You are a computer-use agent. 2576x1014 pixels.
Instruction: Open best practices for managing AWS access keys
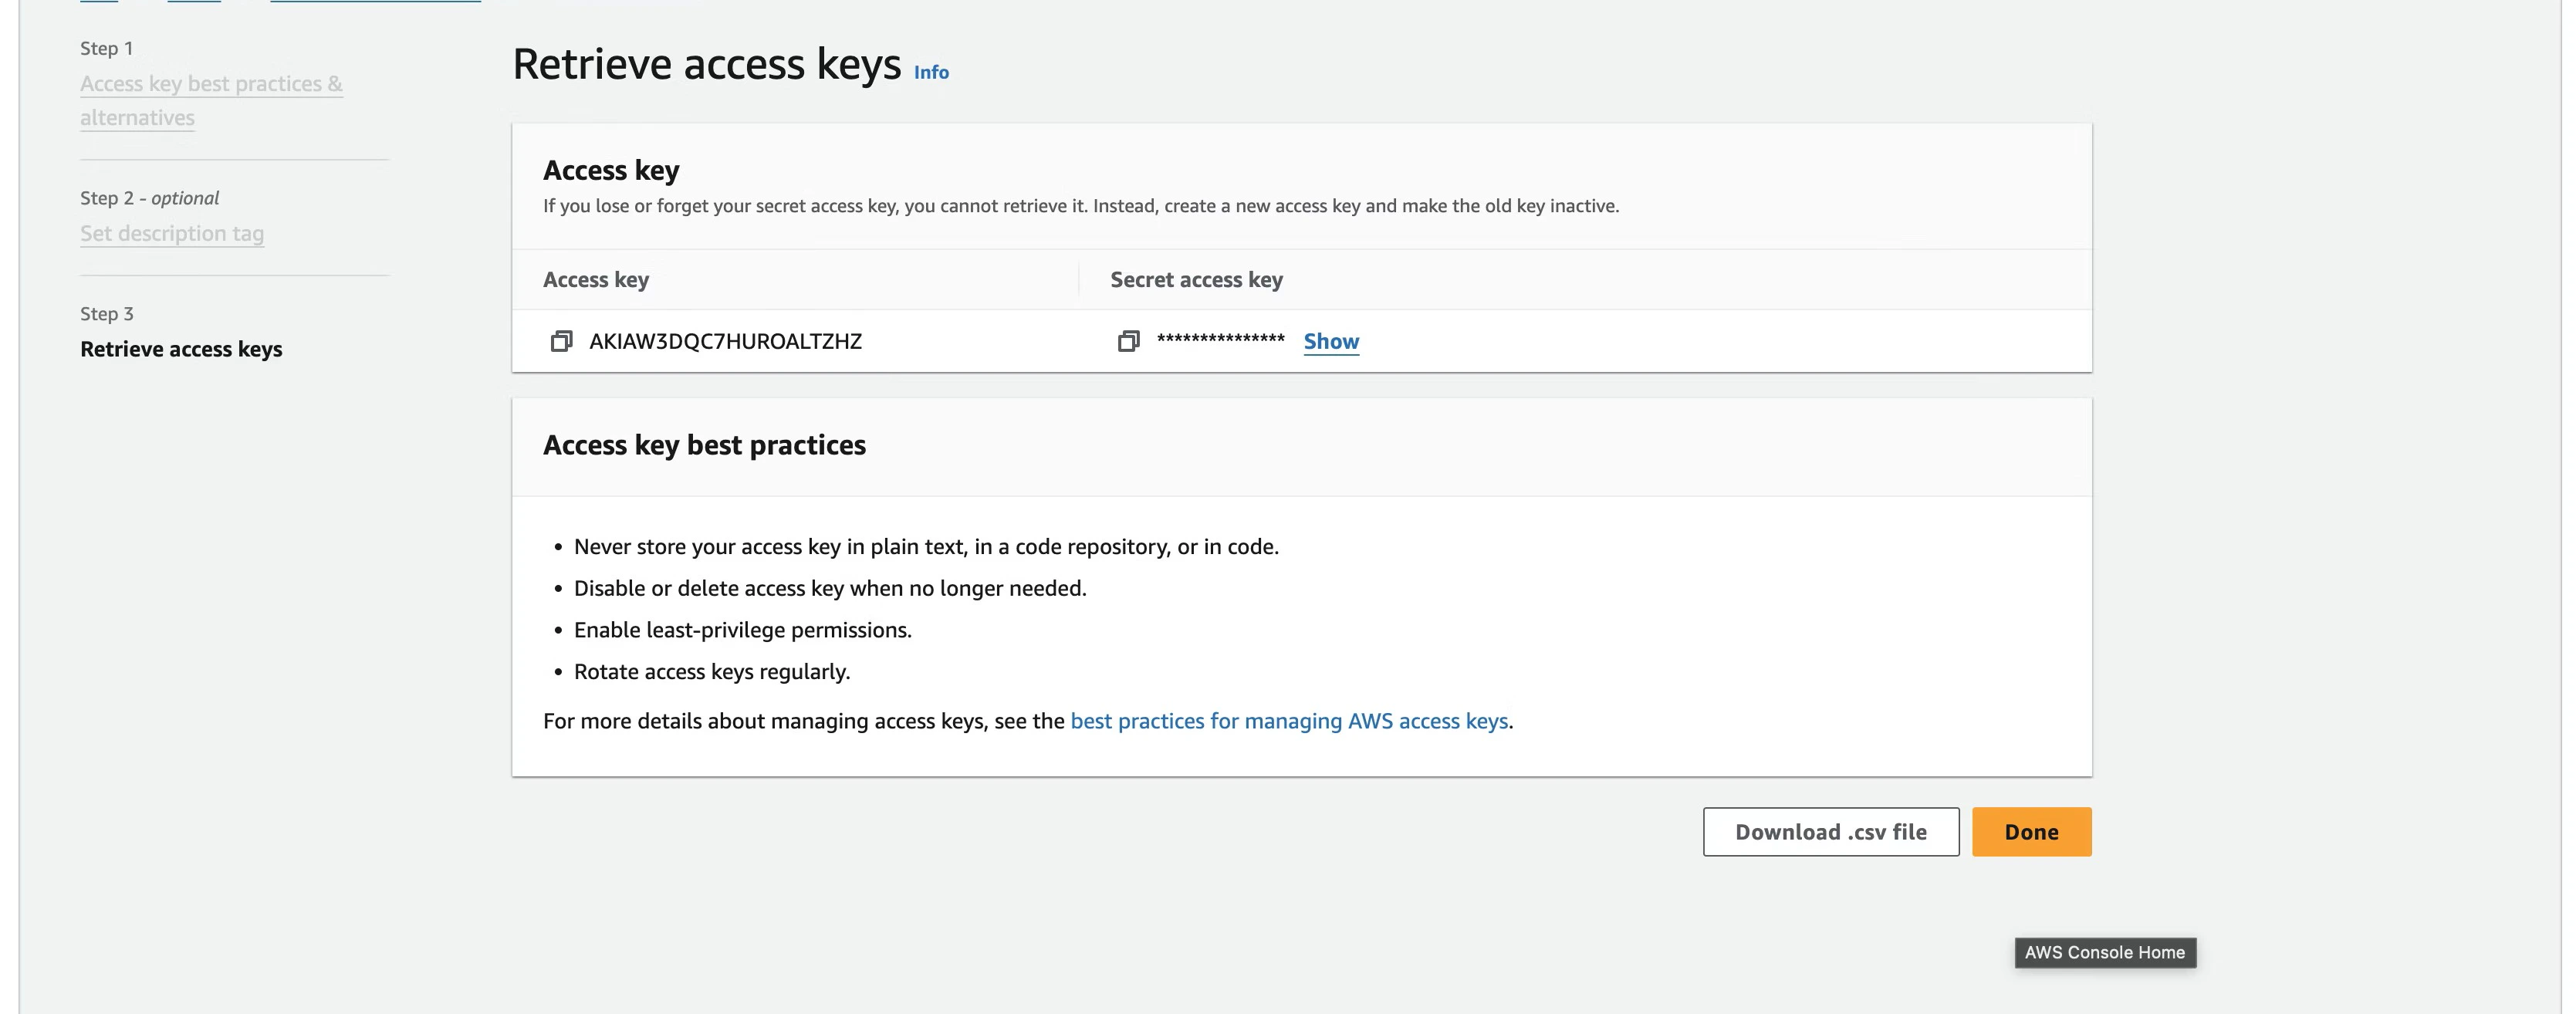[x=1289, y=721]
